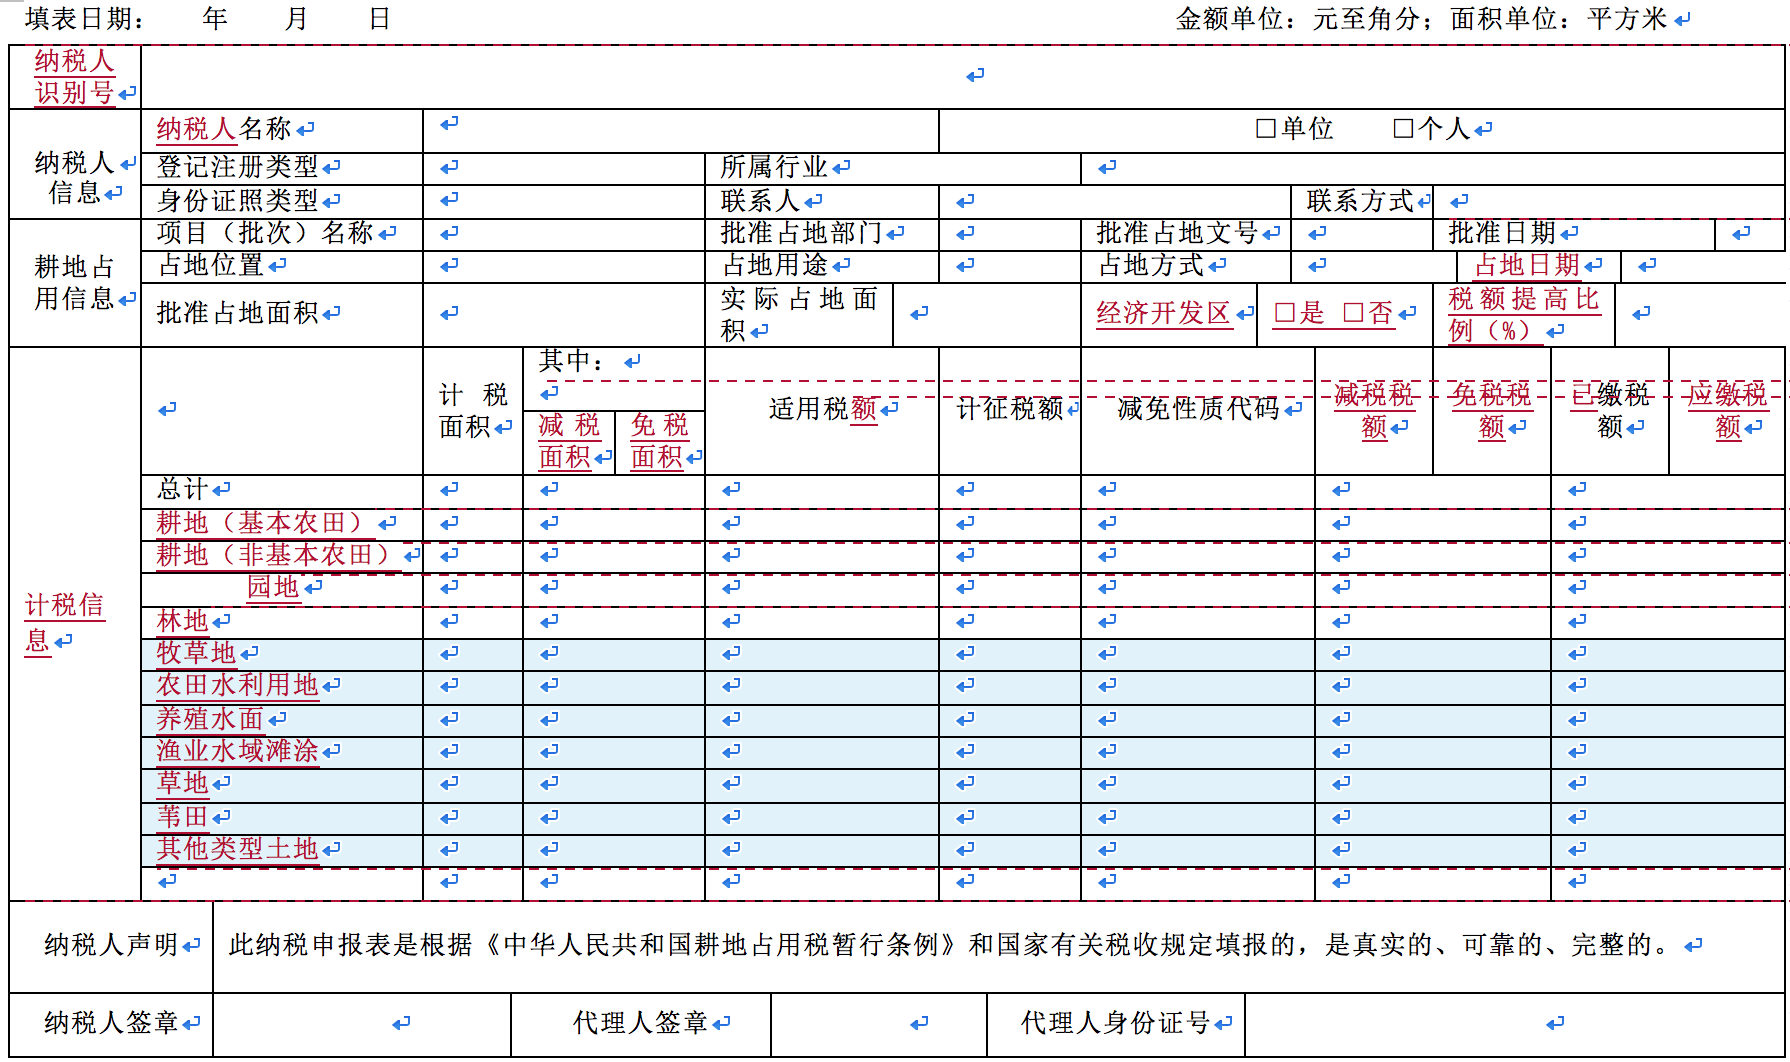The width and height of the screenshot is (1790, 1062).
Task: Click the 经济开发区 label
Action: (1163, 313)
